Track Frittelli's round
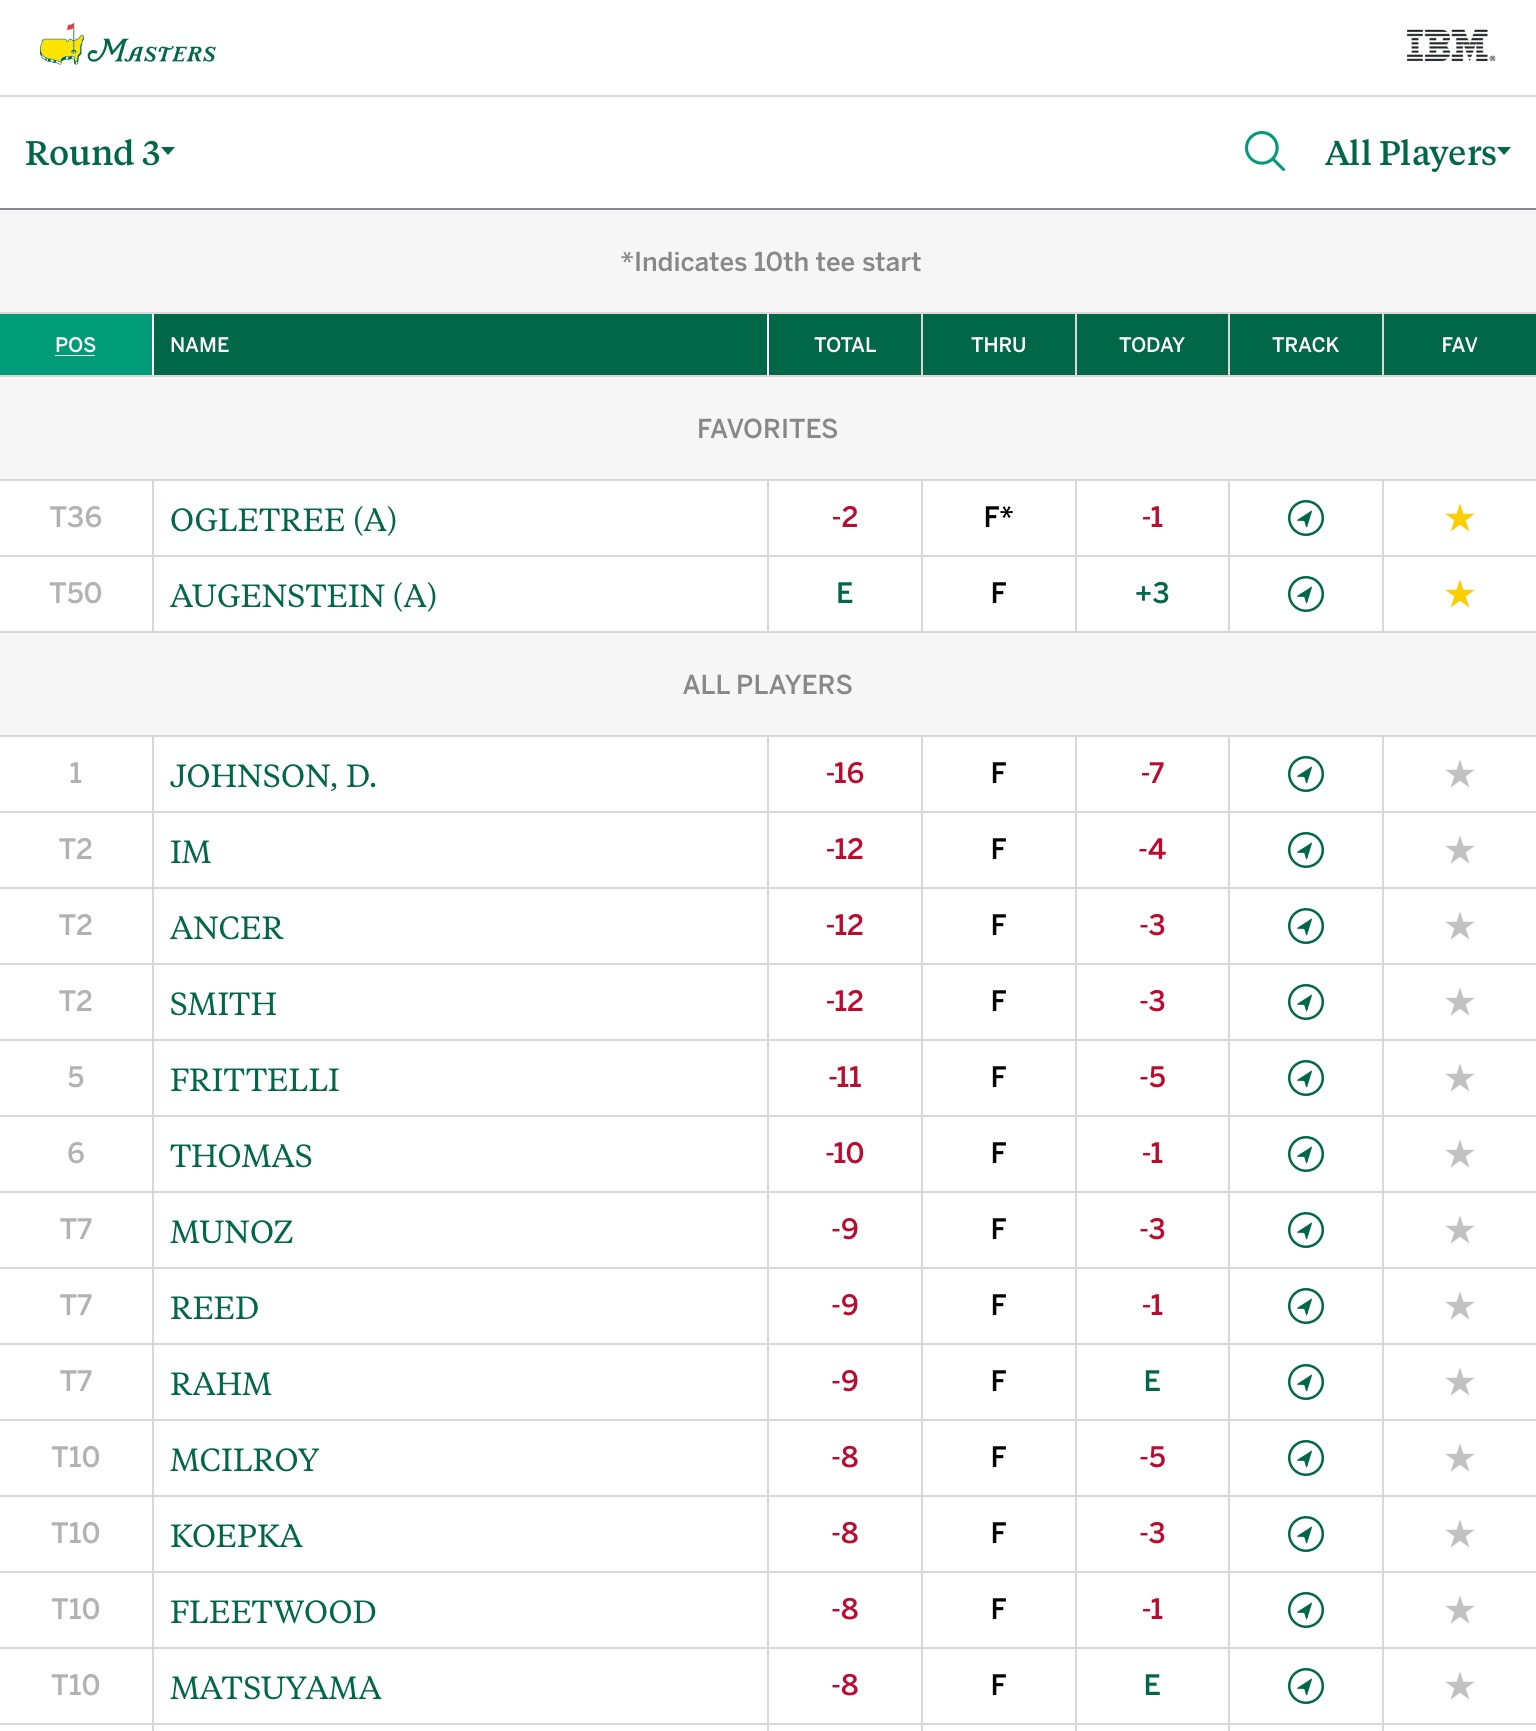 coord(1305,1078)
